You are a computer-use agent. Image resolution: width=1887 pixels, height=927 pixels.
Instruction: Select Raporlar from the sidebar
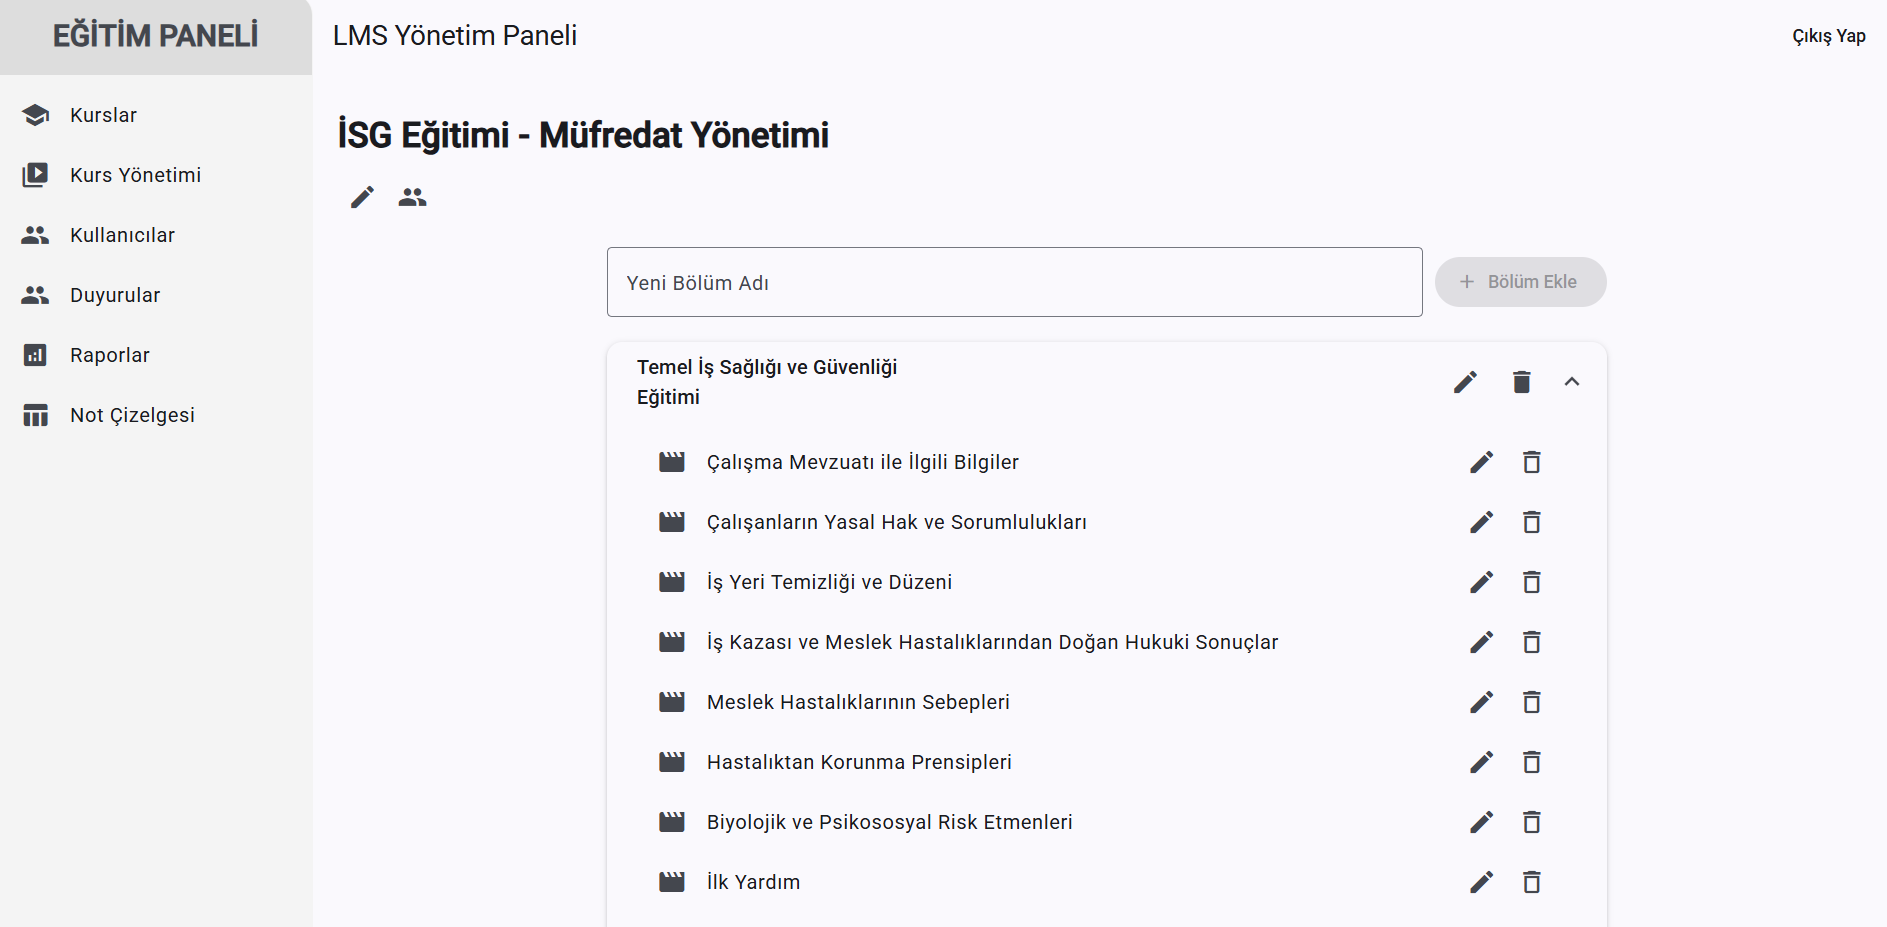[110, 355]
